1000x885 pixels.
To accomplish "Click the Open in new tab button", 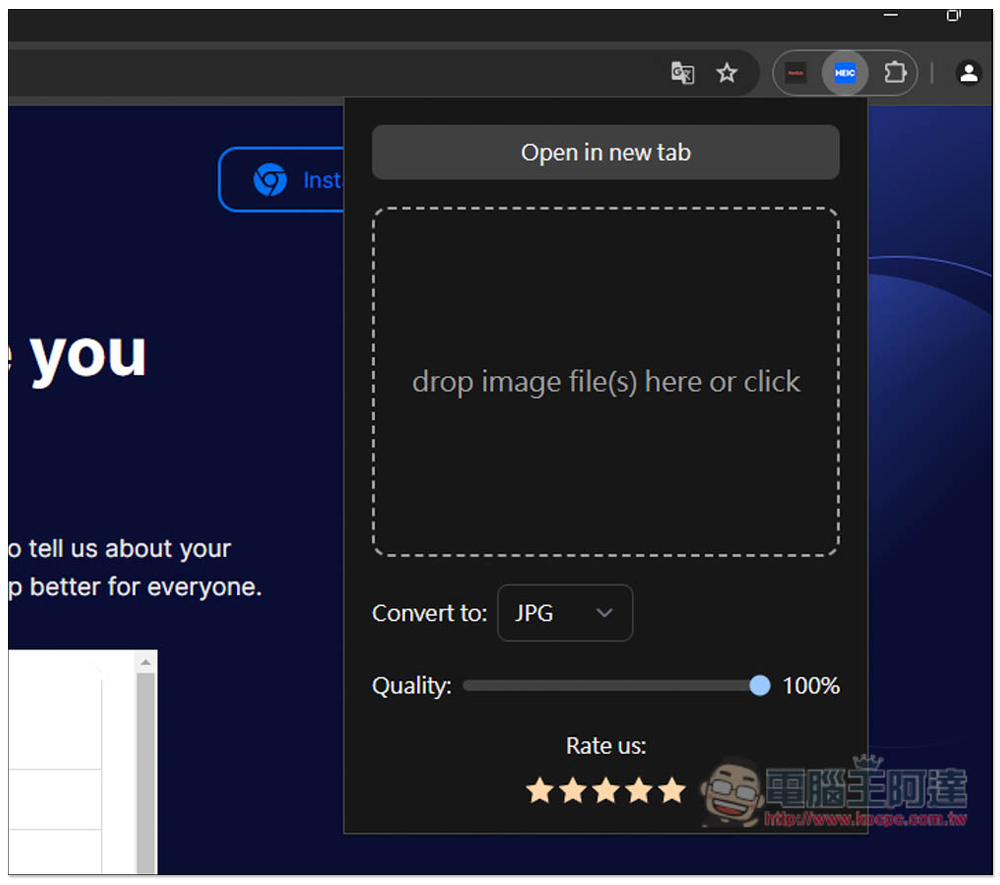I will click(x=605, y=152).
